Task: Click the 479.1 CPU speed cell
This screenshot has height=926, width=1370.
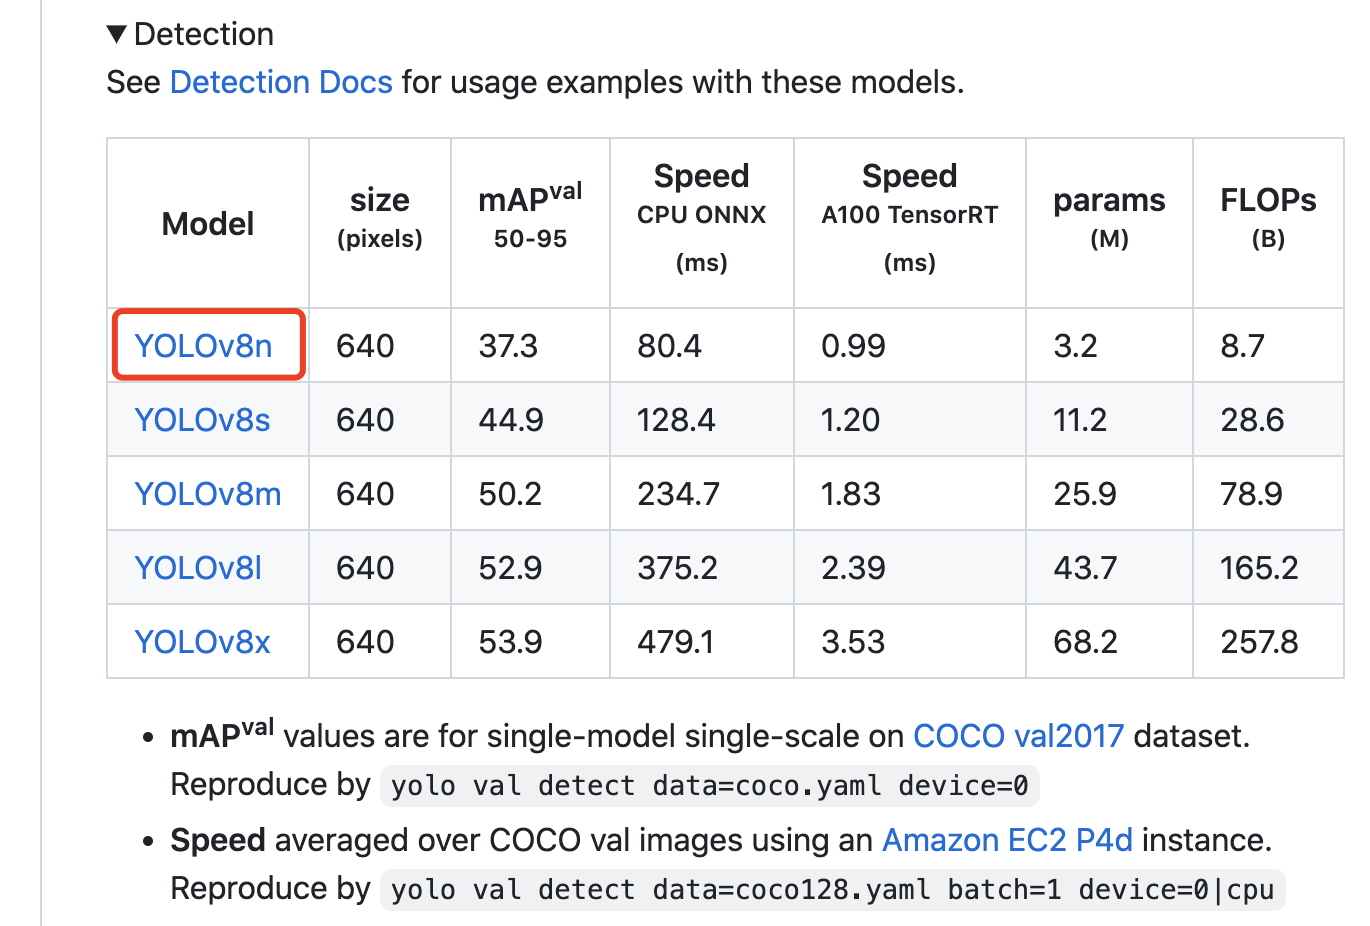Action: (x=676, y=642)
